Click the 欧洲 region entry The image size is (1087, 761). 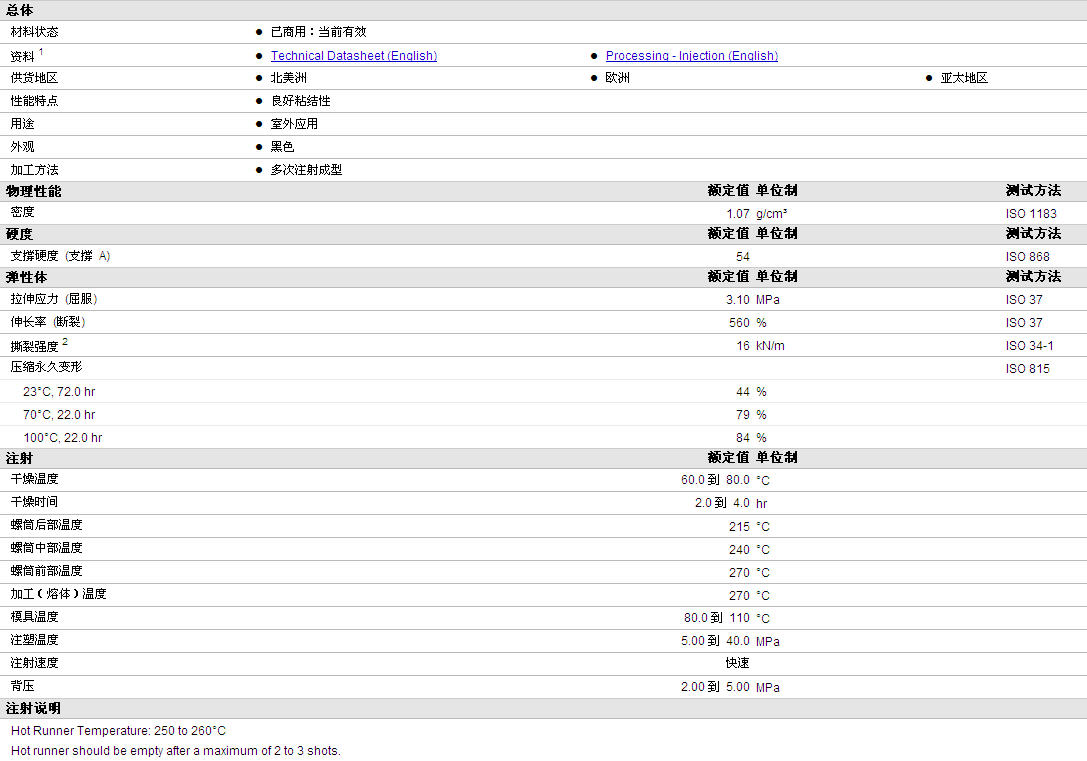(618, 78)
